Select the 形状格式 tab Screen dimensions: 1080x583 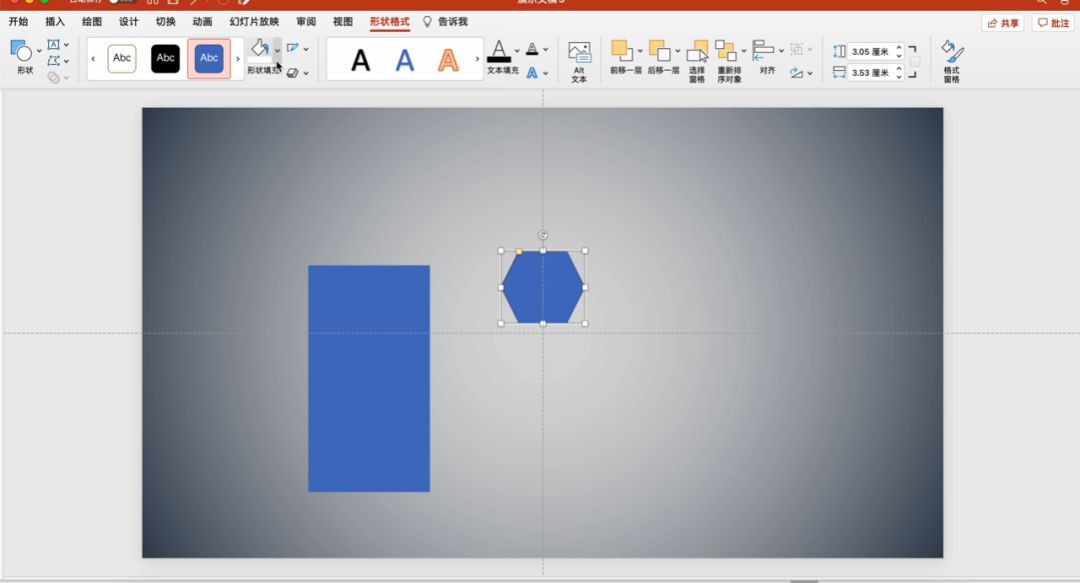coord(389,22)
